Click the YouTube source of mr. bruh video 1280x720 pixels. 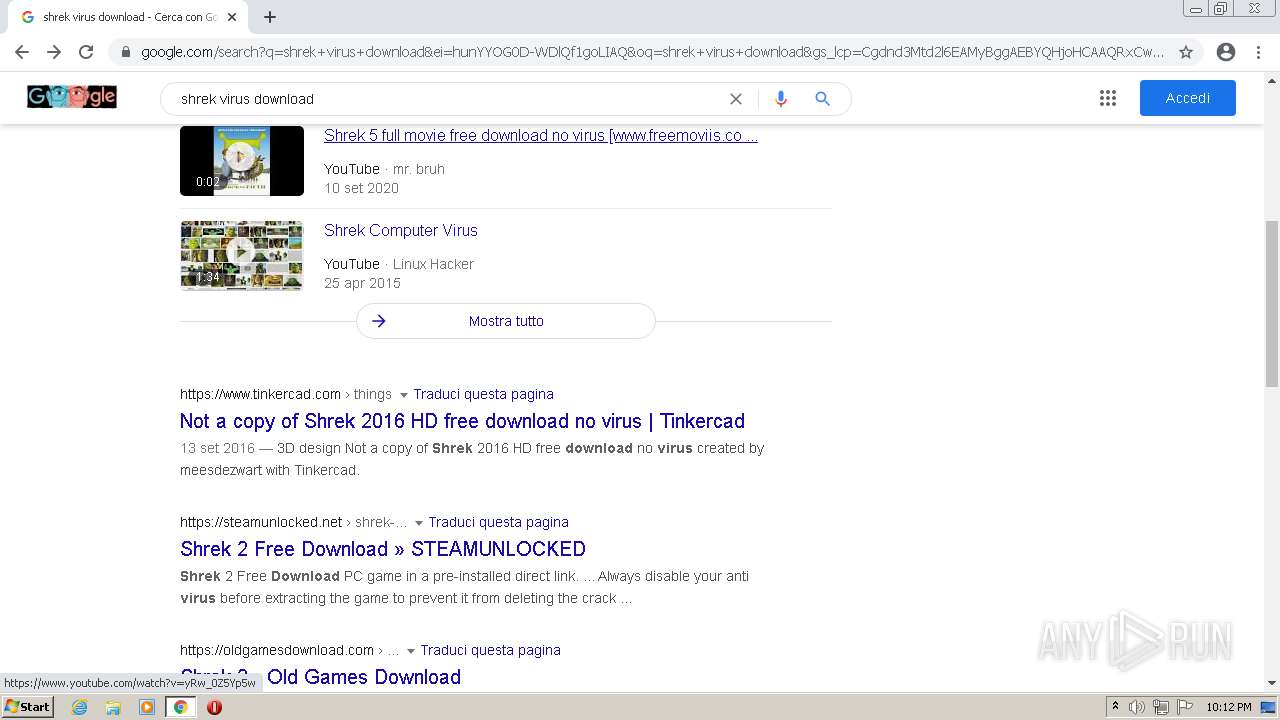click(x=352, y=169)
